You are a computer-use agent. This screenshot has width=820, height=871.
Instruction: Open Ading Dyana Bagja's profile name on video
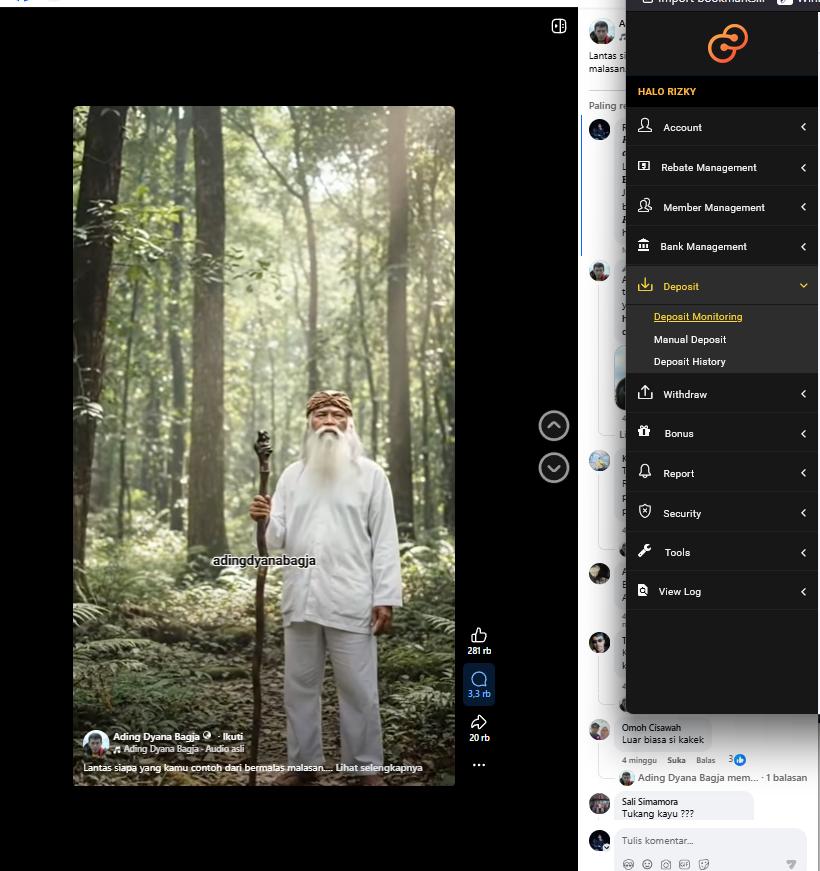(x=156, y=737)
